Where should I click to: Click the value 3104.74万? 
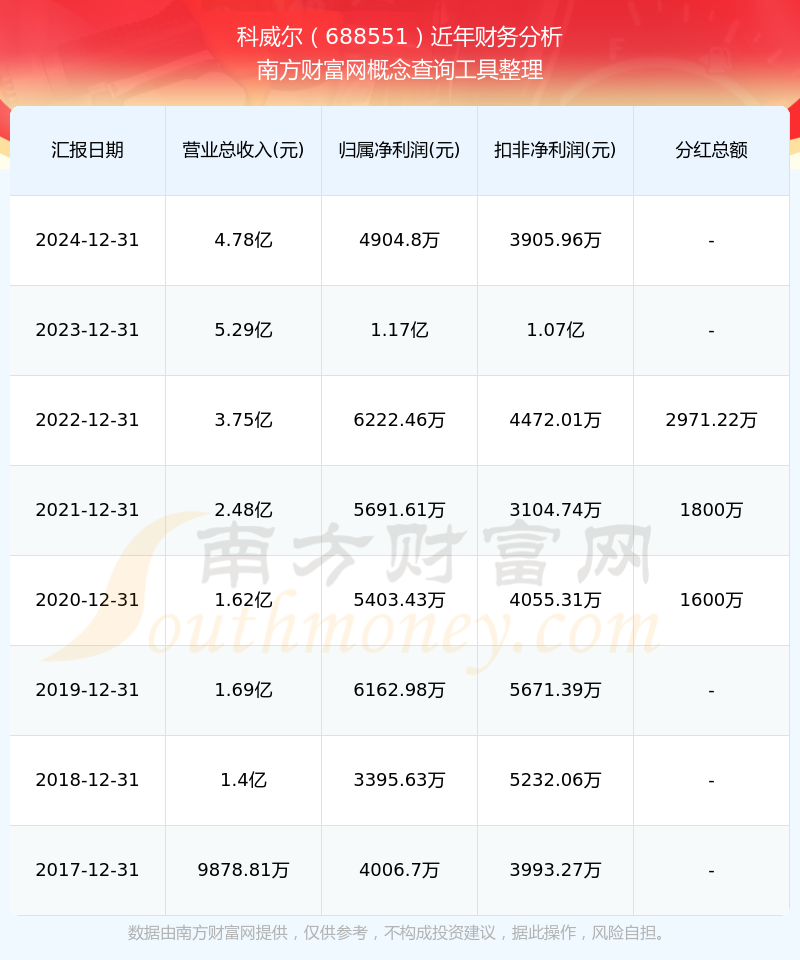[555, 510]
